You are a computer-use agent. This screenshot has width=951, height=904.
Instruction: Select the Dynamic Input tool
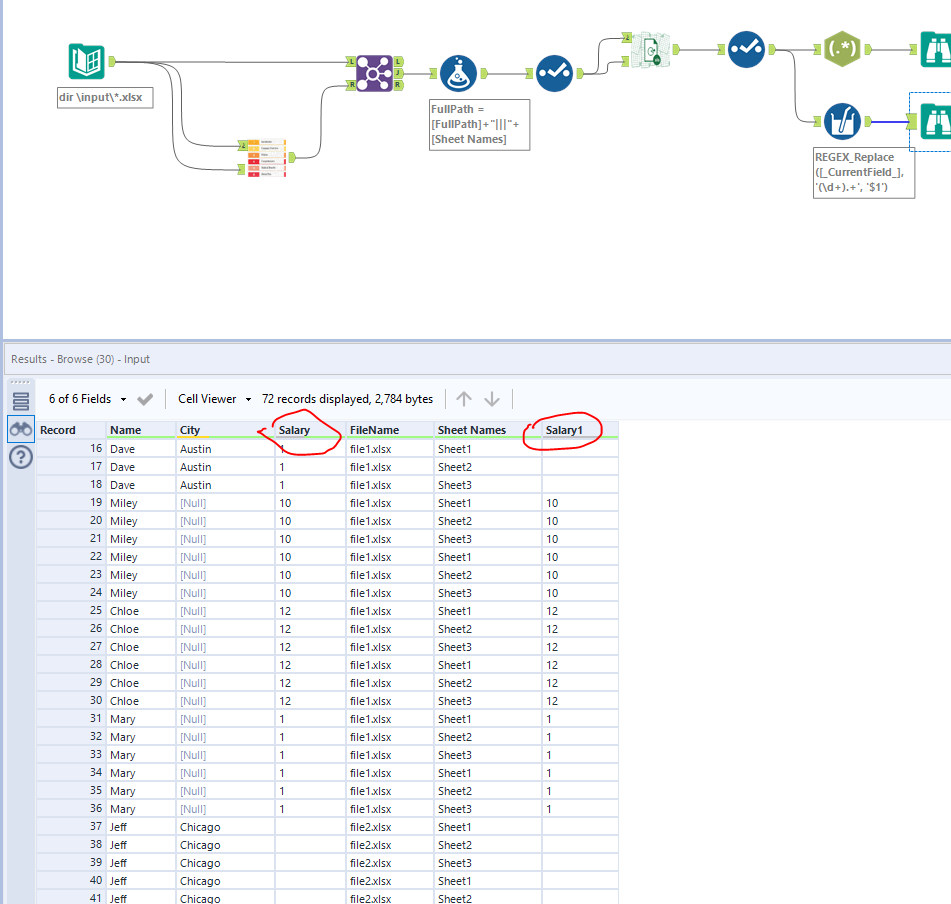pos(649,49)
